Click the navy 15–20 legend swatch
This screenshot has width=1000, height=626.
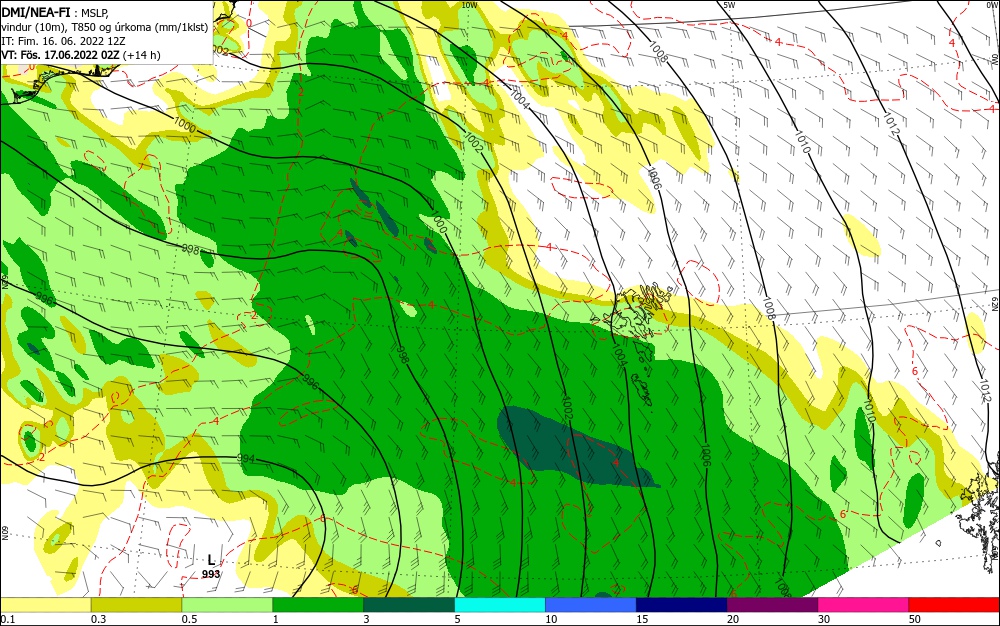click(x=682, y=605)
